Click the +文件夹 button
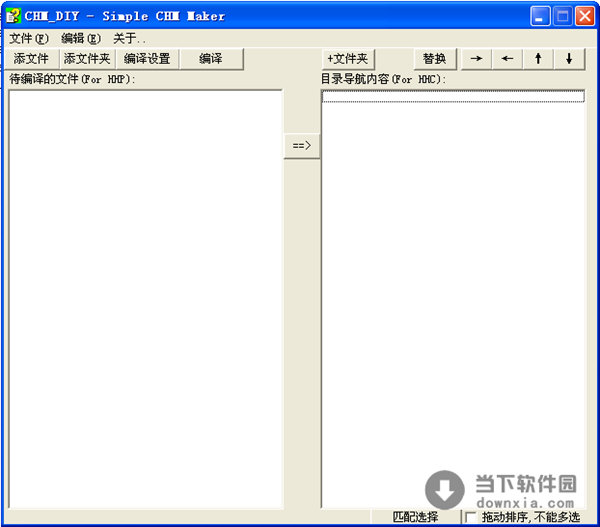 coord(347,59)
